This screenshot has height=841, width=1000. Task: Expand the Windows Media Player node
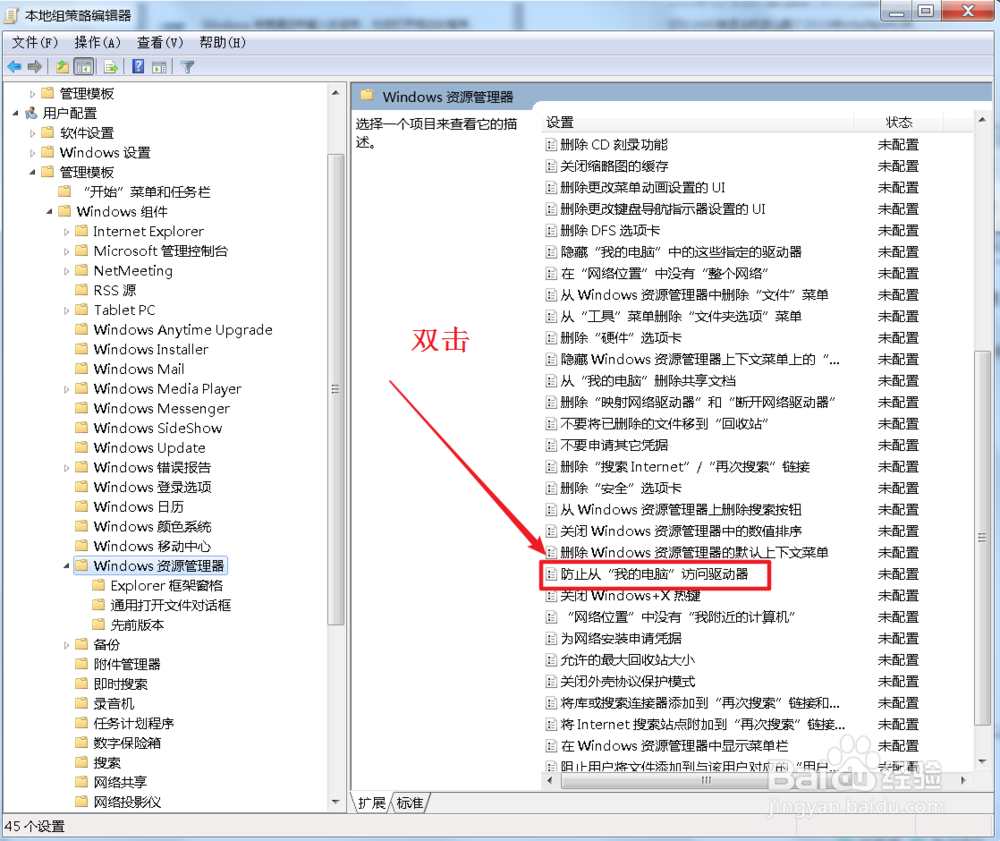[x=66, y=389]
